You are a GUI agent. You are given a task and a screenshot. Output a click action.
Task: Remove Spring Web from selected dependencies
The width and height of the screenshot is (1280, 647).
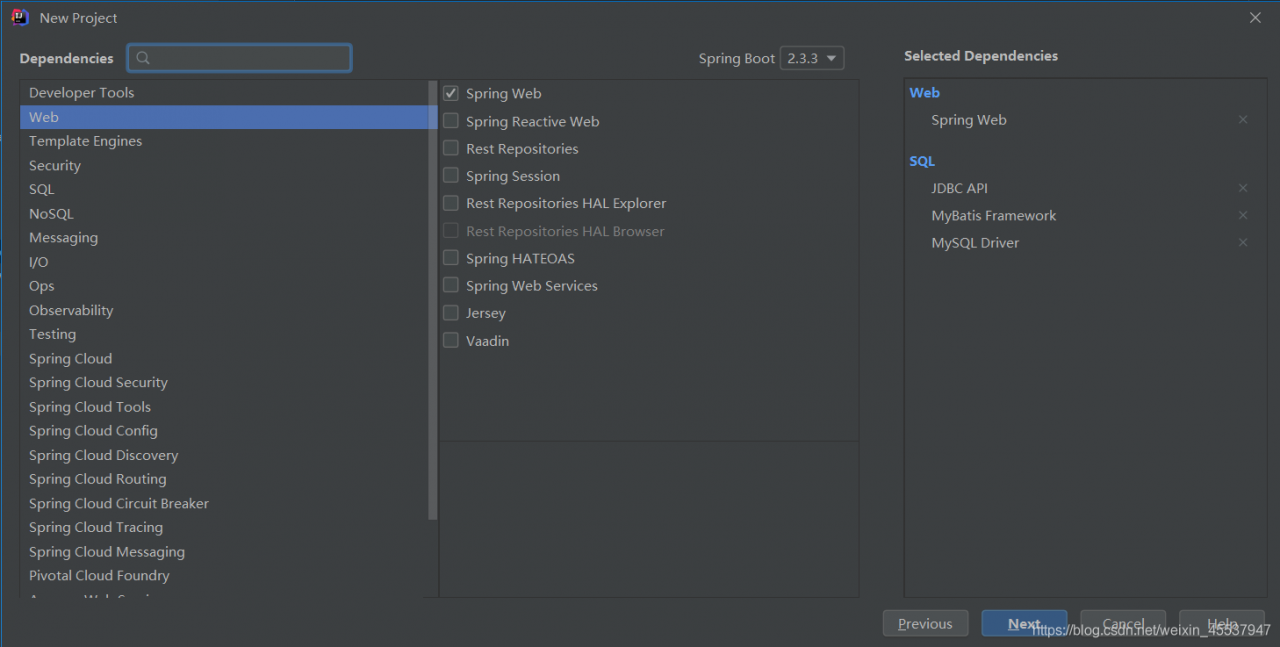[x=1243, y=120]
